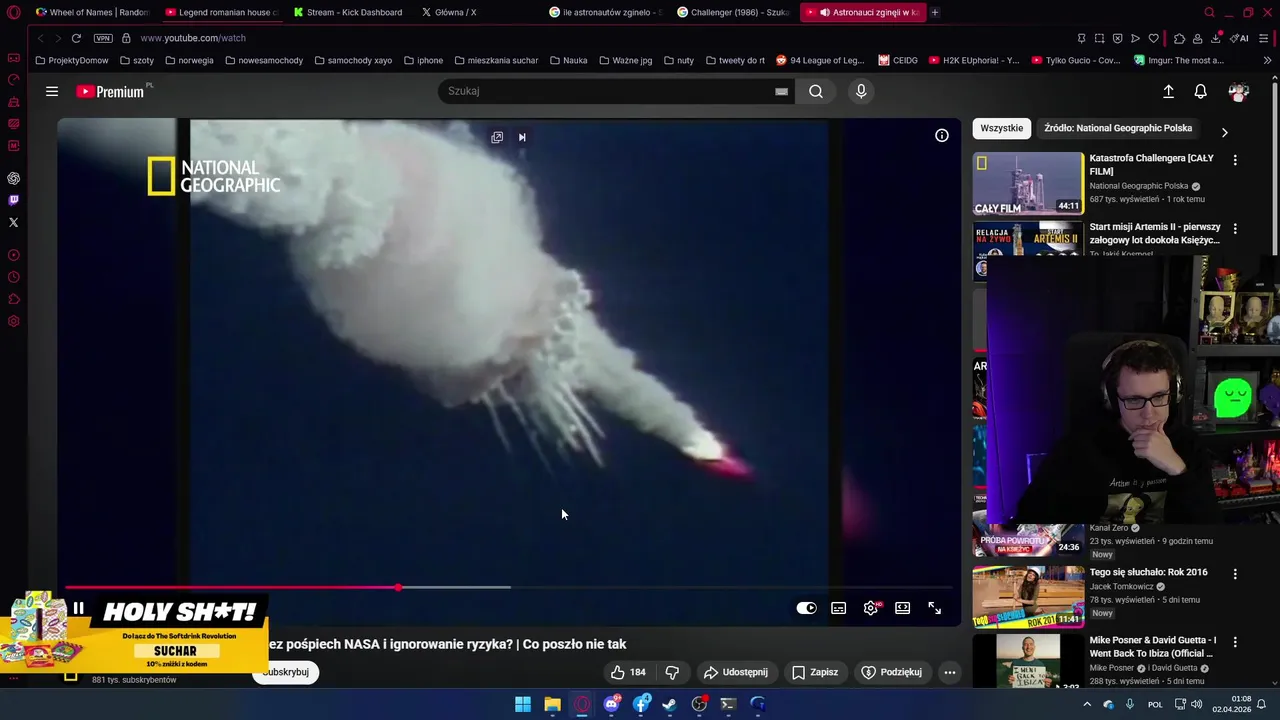This screenshot has height=720, width=1280.
Task: Switch to Stream - Kick Dashboard tab
Action: coord(348,12)
